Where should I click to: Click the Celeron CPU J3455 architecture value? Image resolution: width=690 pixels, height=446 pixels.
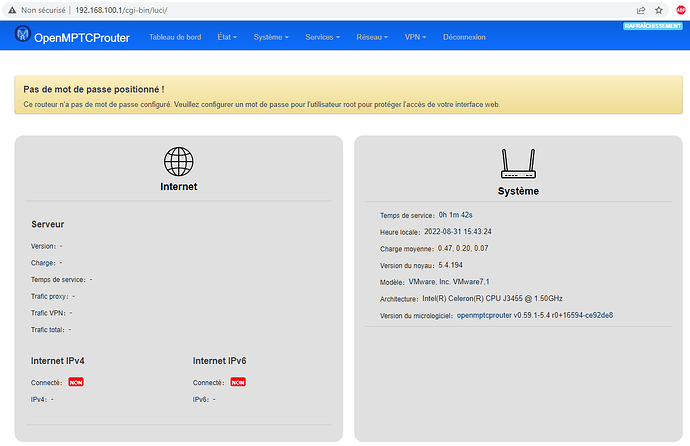492,299
